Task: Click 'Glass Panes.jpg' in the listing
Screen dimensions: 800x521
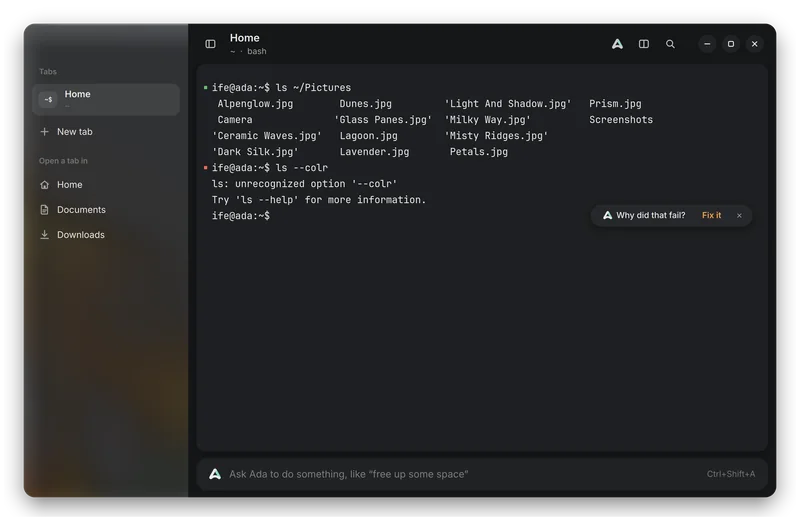Action: [x=383, y=119]
